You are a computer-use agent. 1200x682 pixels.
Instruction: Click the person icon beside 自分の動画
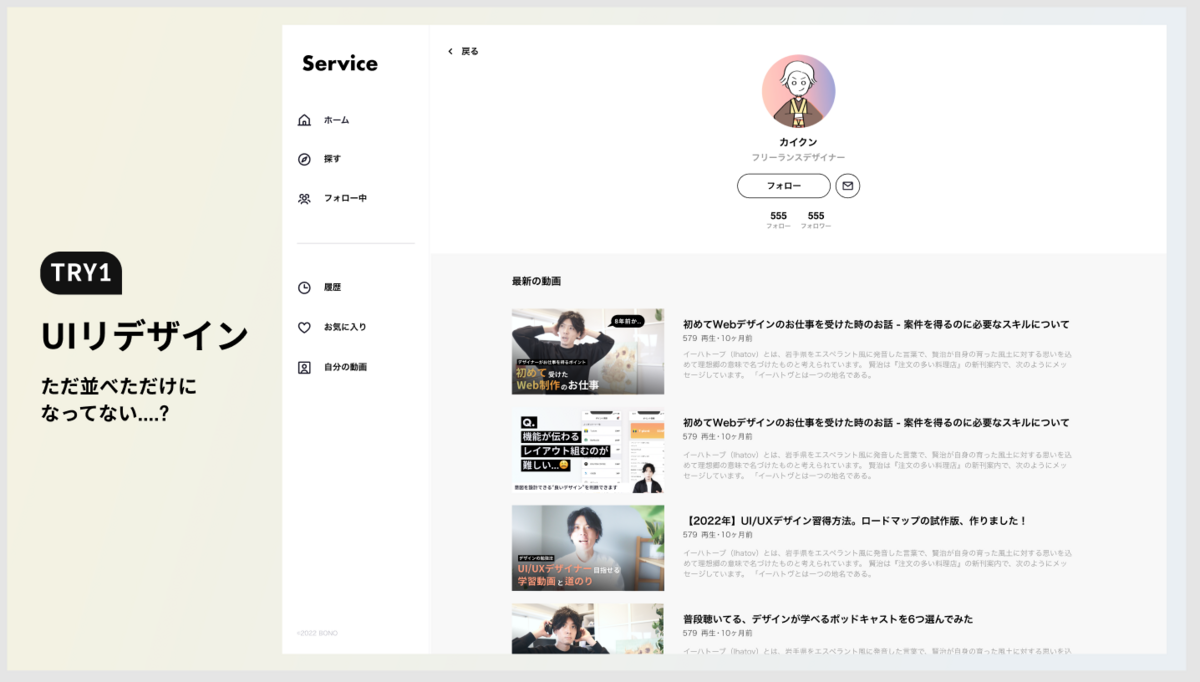[304, 367]
